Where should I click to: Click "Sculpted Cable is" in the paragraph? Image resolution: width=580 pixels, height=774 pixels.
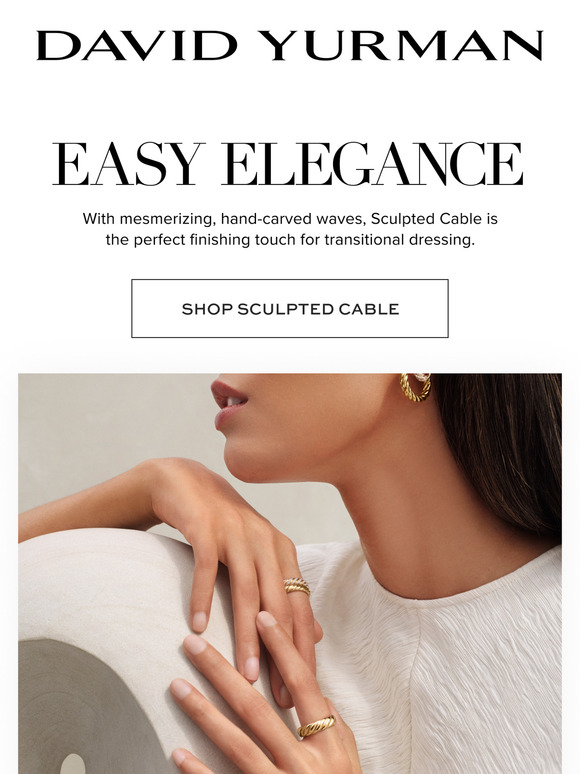click(x=434, y=219)
